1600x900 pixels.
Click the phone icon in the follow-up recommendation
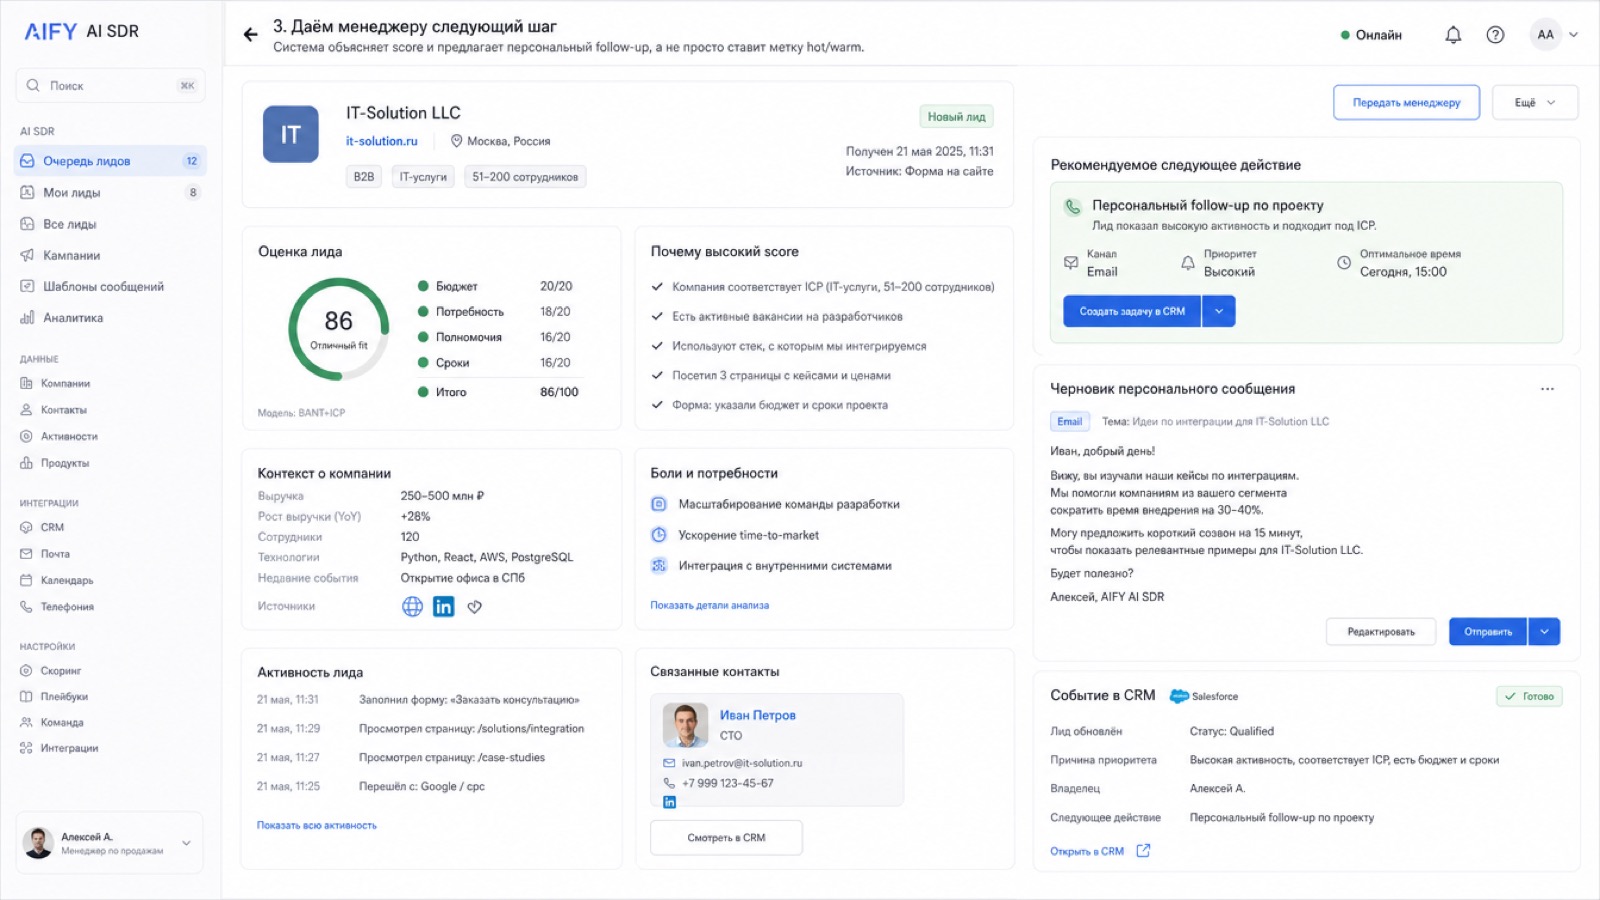click(x=1072, y=207)
